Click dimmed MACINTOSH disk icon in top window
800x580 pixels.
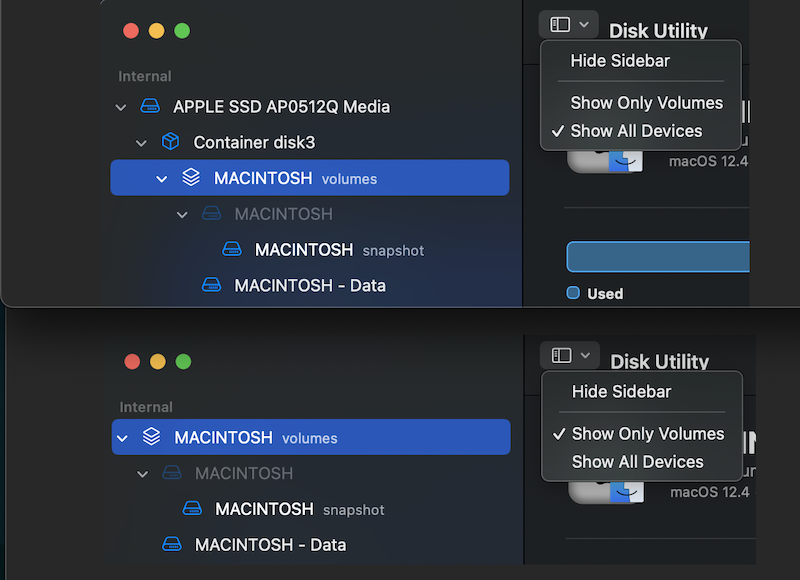(x=211, y=213)
